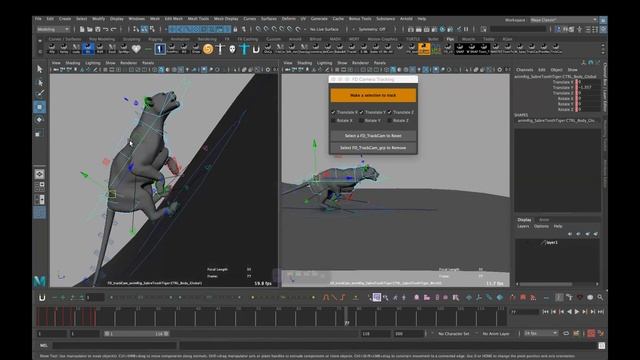The image size is (640, 360).
Task: Click the red auto keyframe toggle icon
Action: [591, 333]
